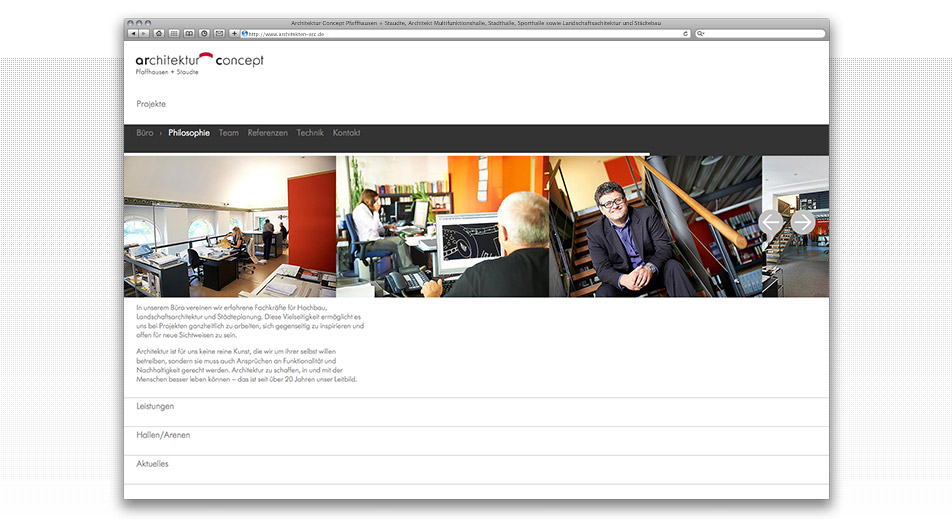Open the home page via house icon
The width and height of the screenshot is (952, 530).
[x=159, y=33]
